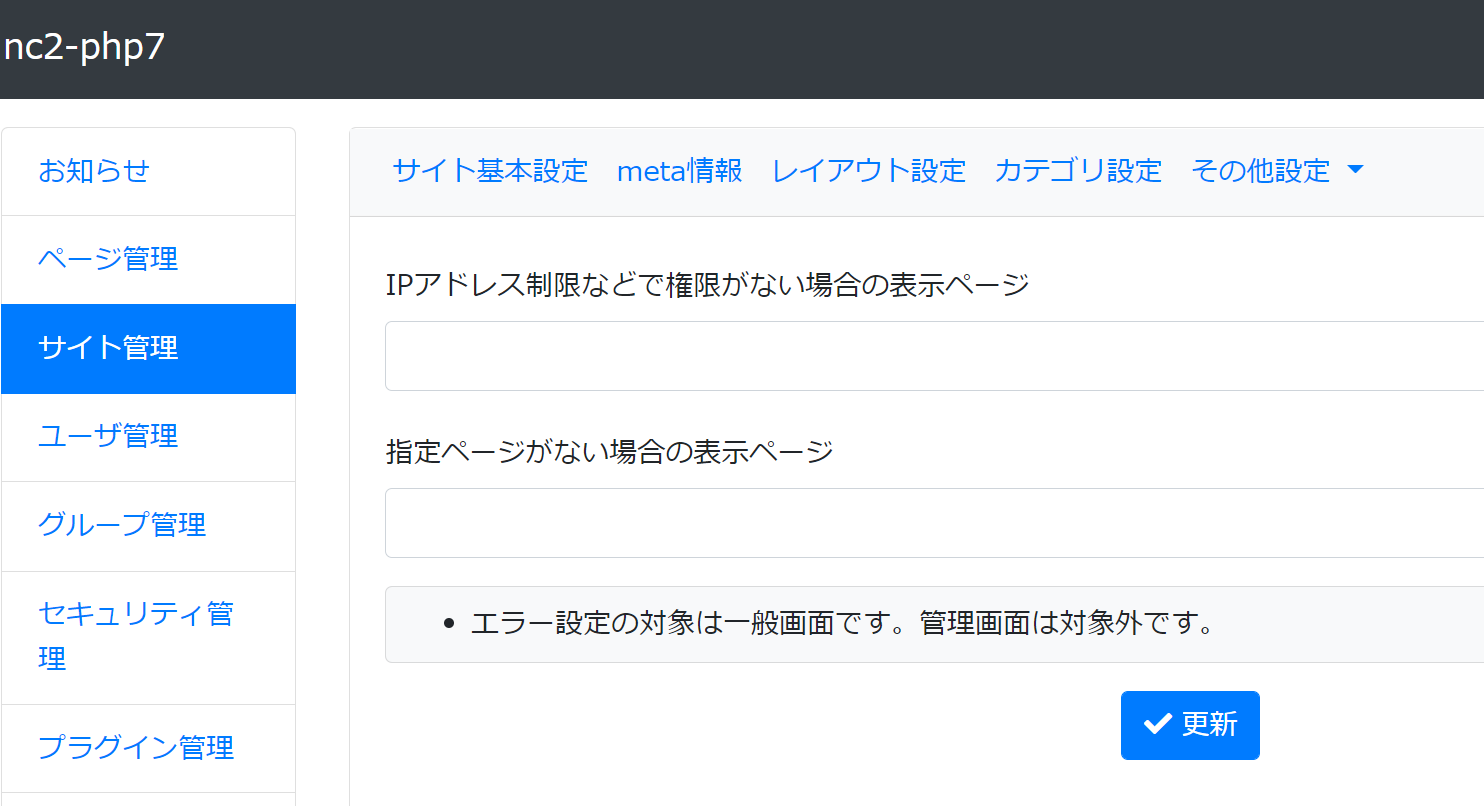Navigate to ユーザ管理 in the sidebar

click(x=108, y=437)
